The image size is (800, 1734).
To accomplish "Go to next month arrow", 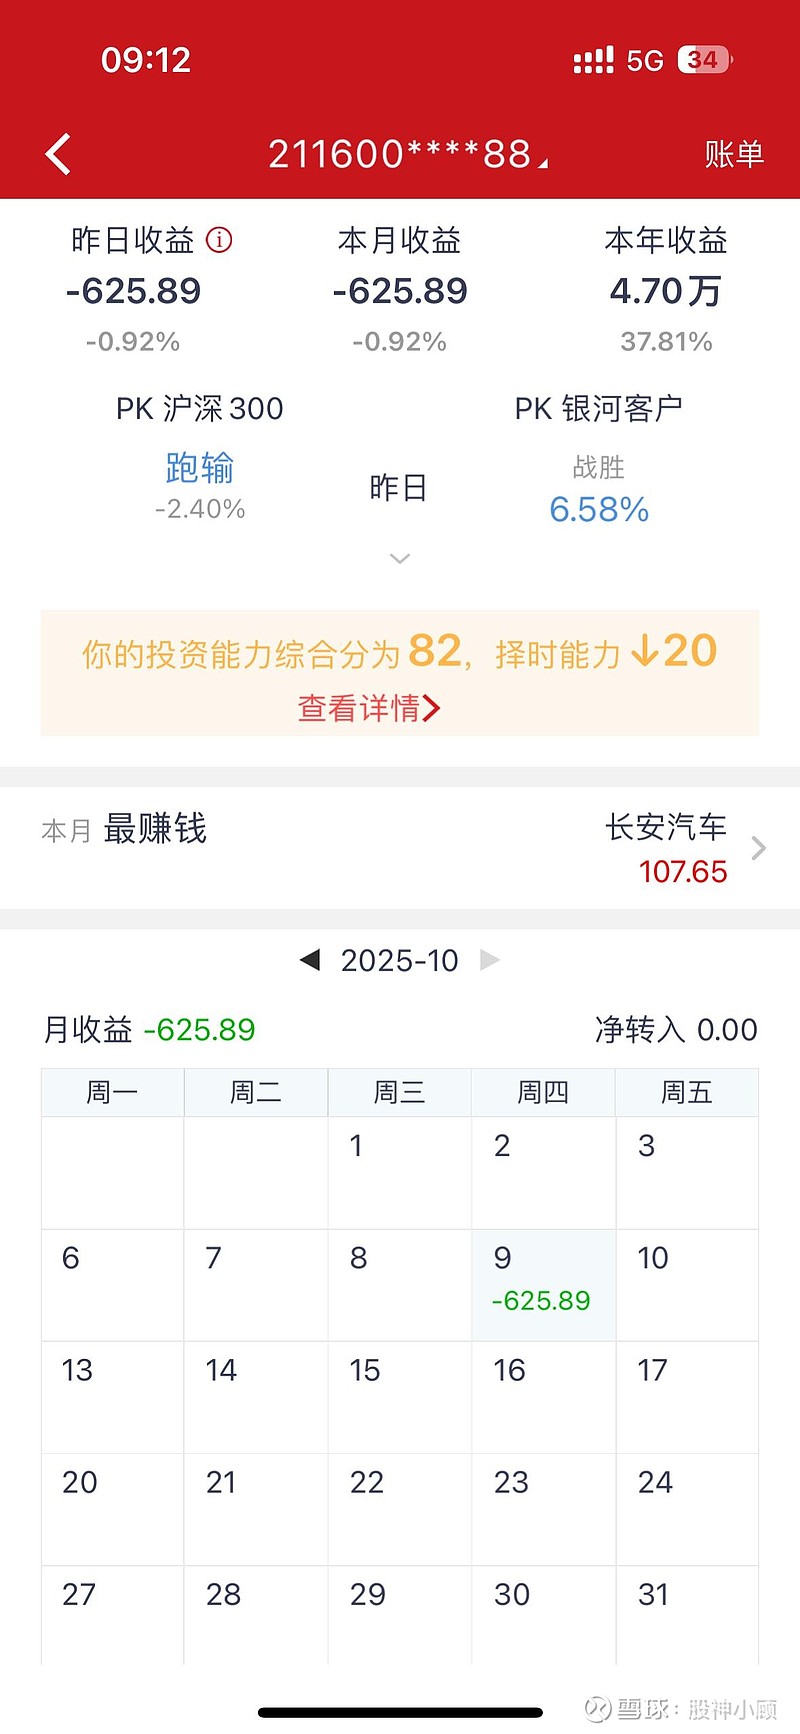I will pyautogui.click(x=490, y=960).
